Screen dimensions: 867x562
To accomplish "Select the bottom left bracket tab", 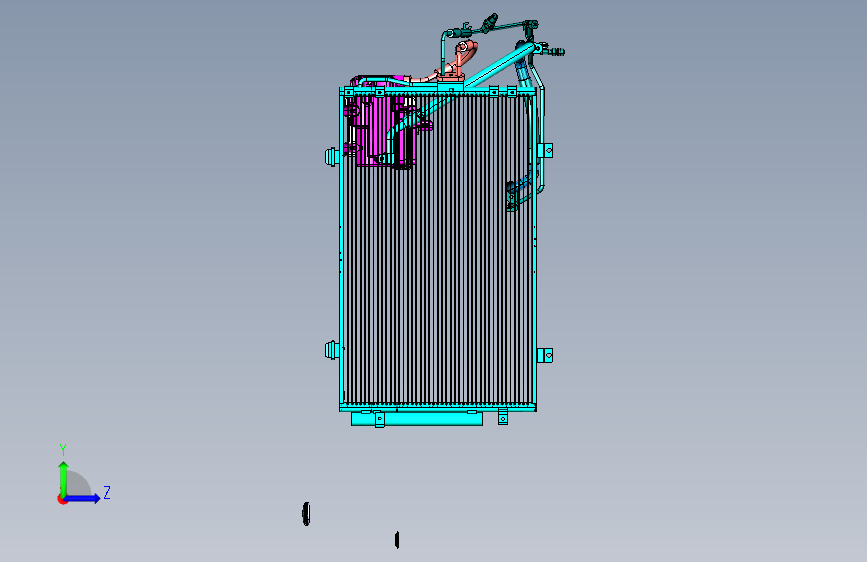I will point(379,419).
